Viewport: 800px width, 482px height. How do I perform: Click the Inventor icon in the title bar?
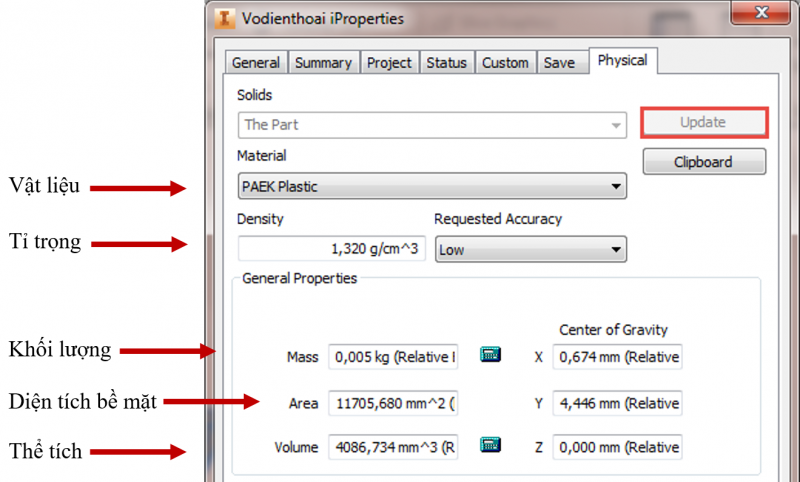click(225, 17)
